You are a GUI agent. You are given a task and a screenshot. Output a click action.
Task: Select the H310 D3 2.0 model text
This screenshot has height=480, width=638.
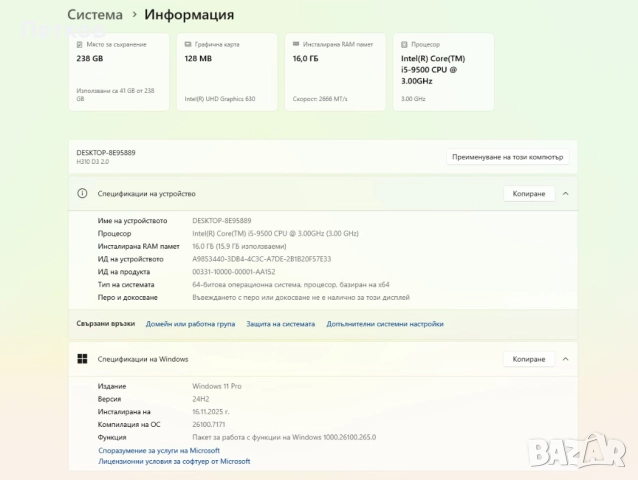[93, 161]
